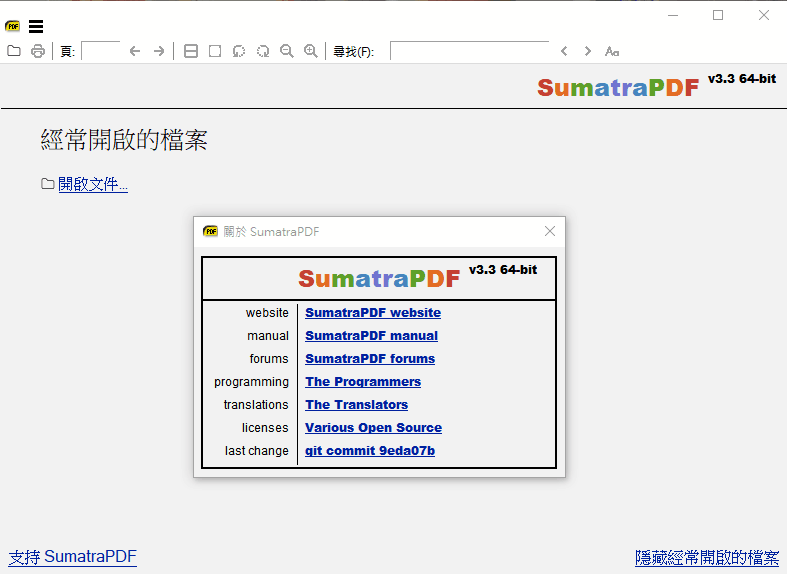The image size is (787, 574).
Task: Rotate view counterclockwise icon
Action: pos(239,51)
